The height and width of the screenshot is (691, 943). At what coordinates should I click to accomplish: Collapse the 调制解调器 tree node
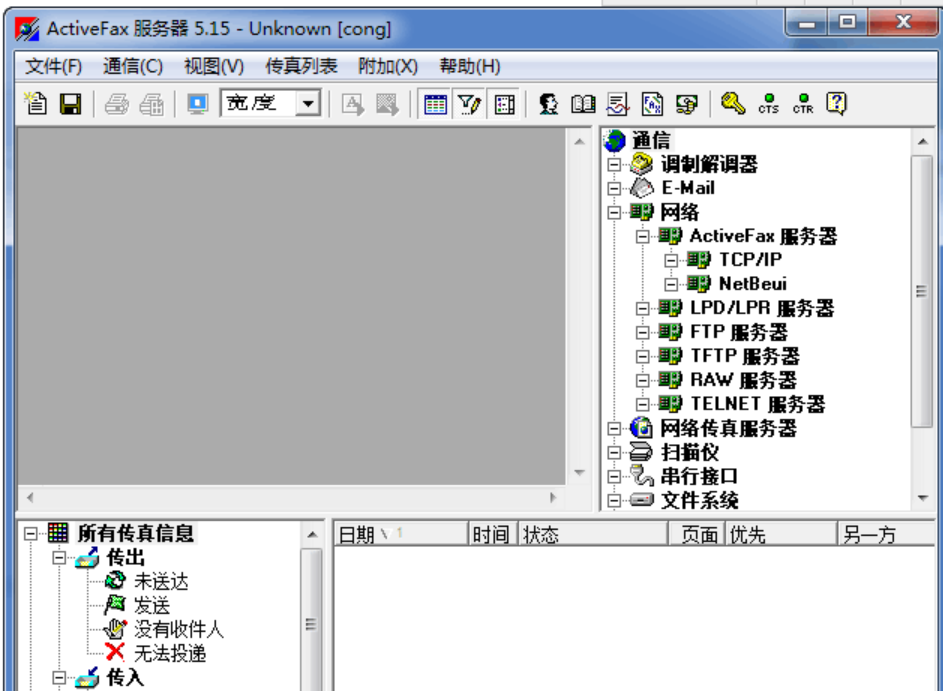[614, 164]
